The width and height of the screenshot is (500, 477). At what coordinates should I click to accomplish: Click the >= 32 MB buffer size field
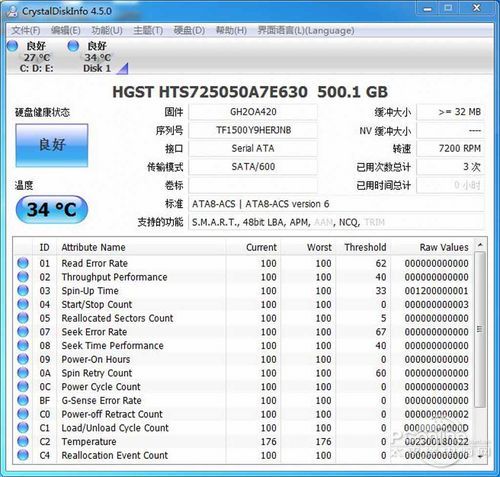(x=450, y=112)
